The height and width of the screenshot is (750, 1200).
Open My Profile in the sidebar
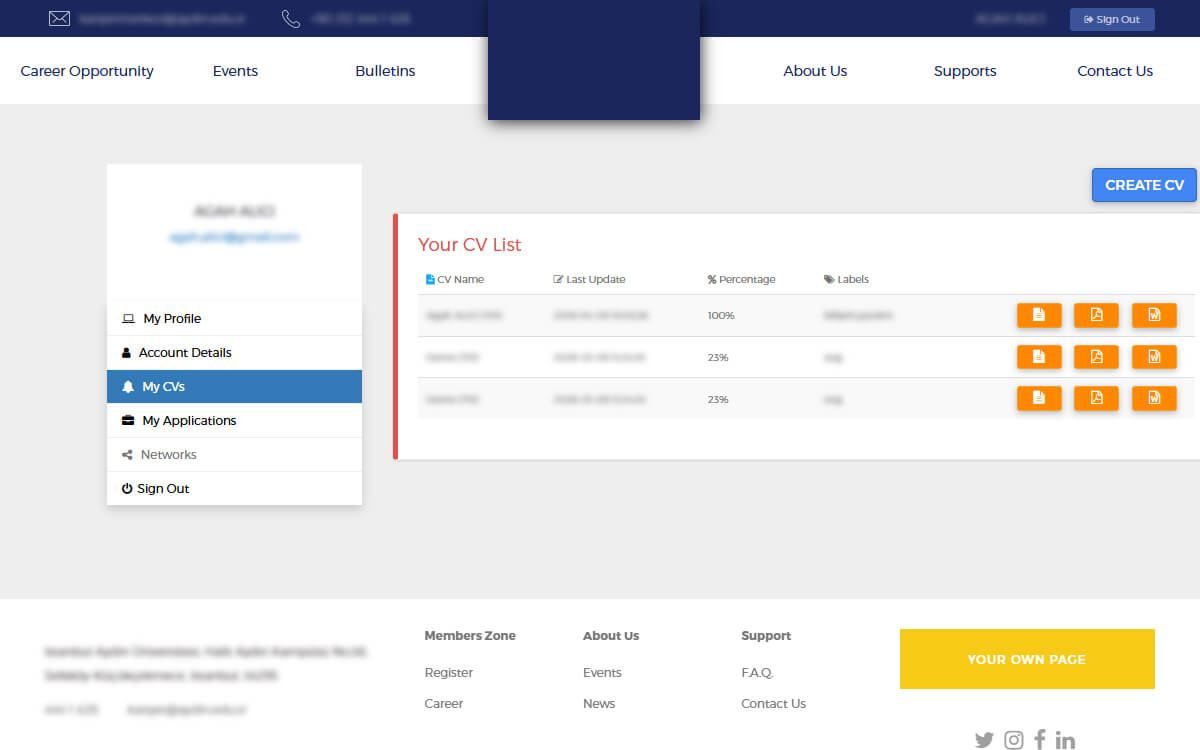[x=234, y=318]
